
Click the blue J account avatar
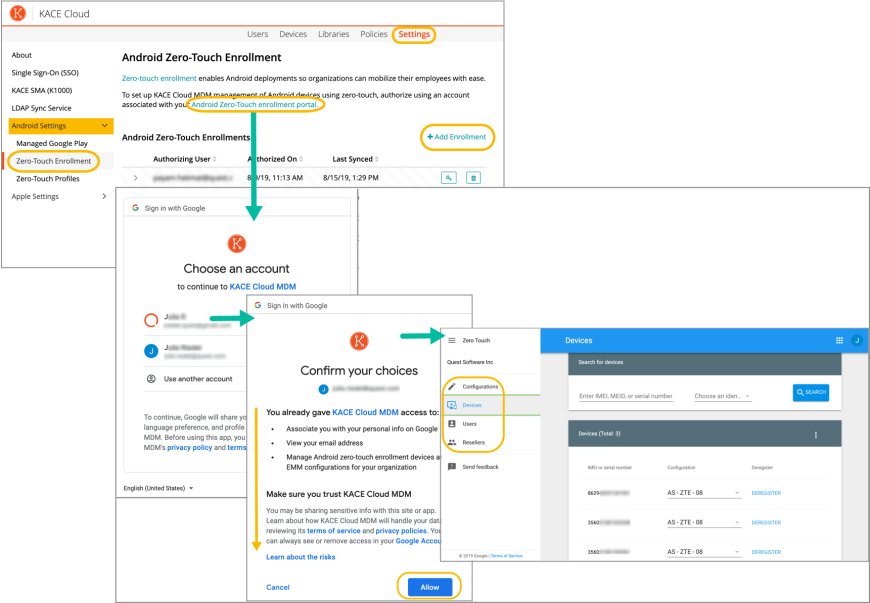pyautogui.click(x=857, y=340)
